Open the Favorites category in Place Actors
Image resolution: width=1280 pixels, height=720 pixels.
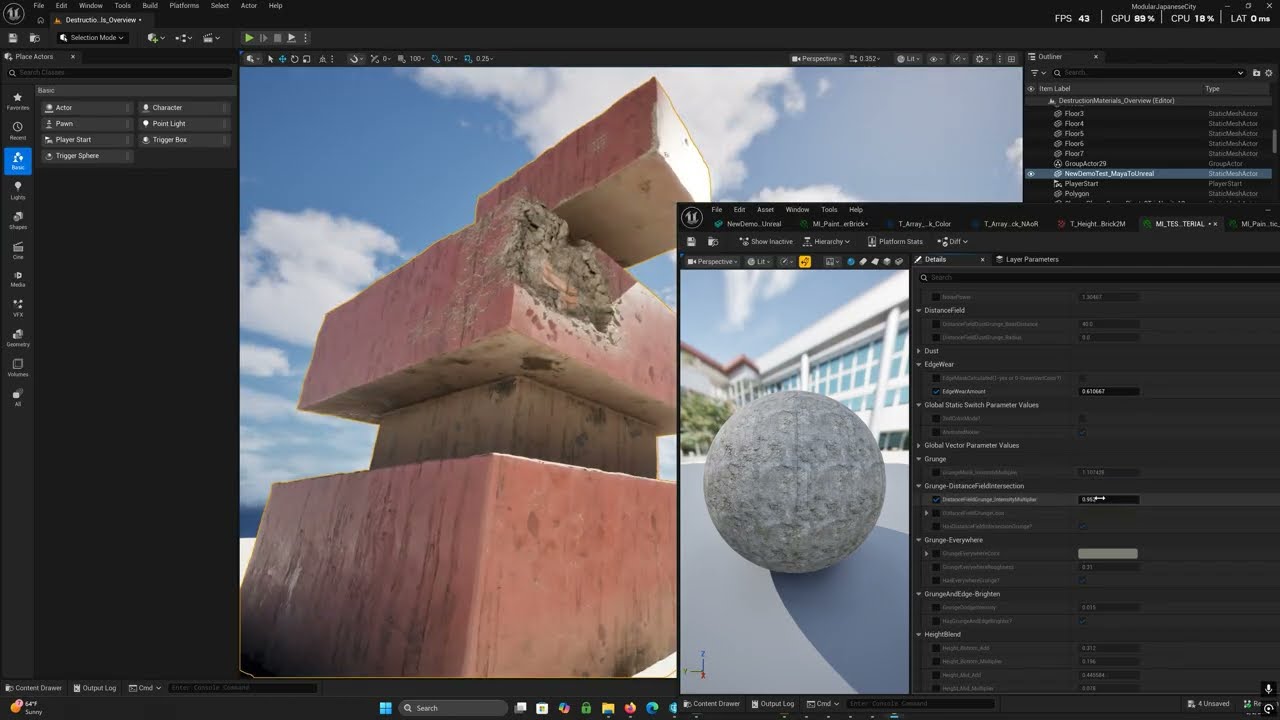click(x=17, y=101)
